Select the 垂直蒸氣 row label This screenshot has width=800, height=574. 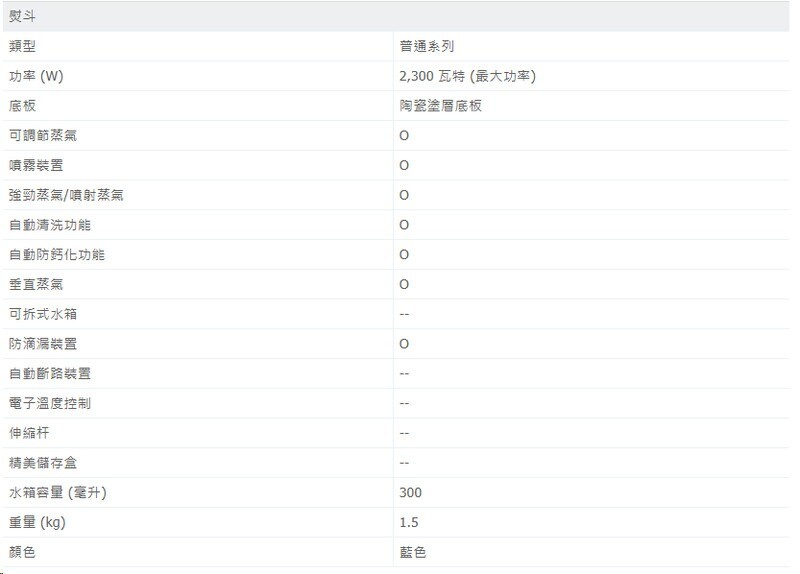click(35, 284)
